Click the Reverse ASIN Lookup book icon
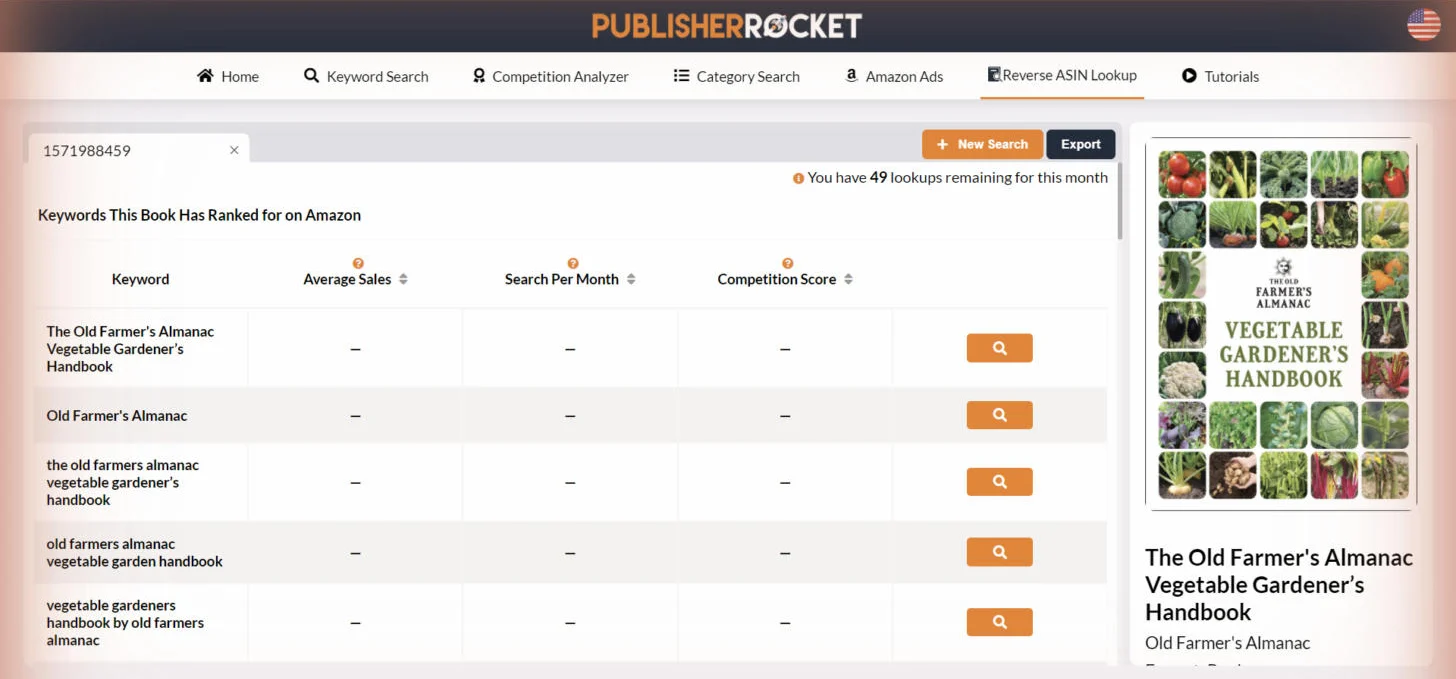 point(994,74)
